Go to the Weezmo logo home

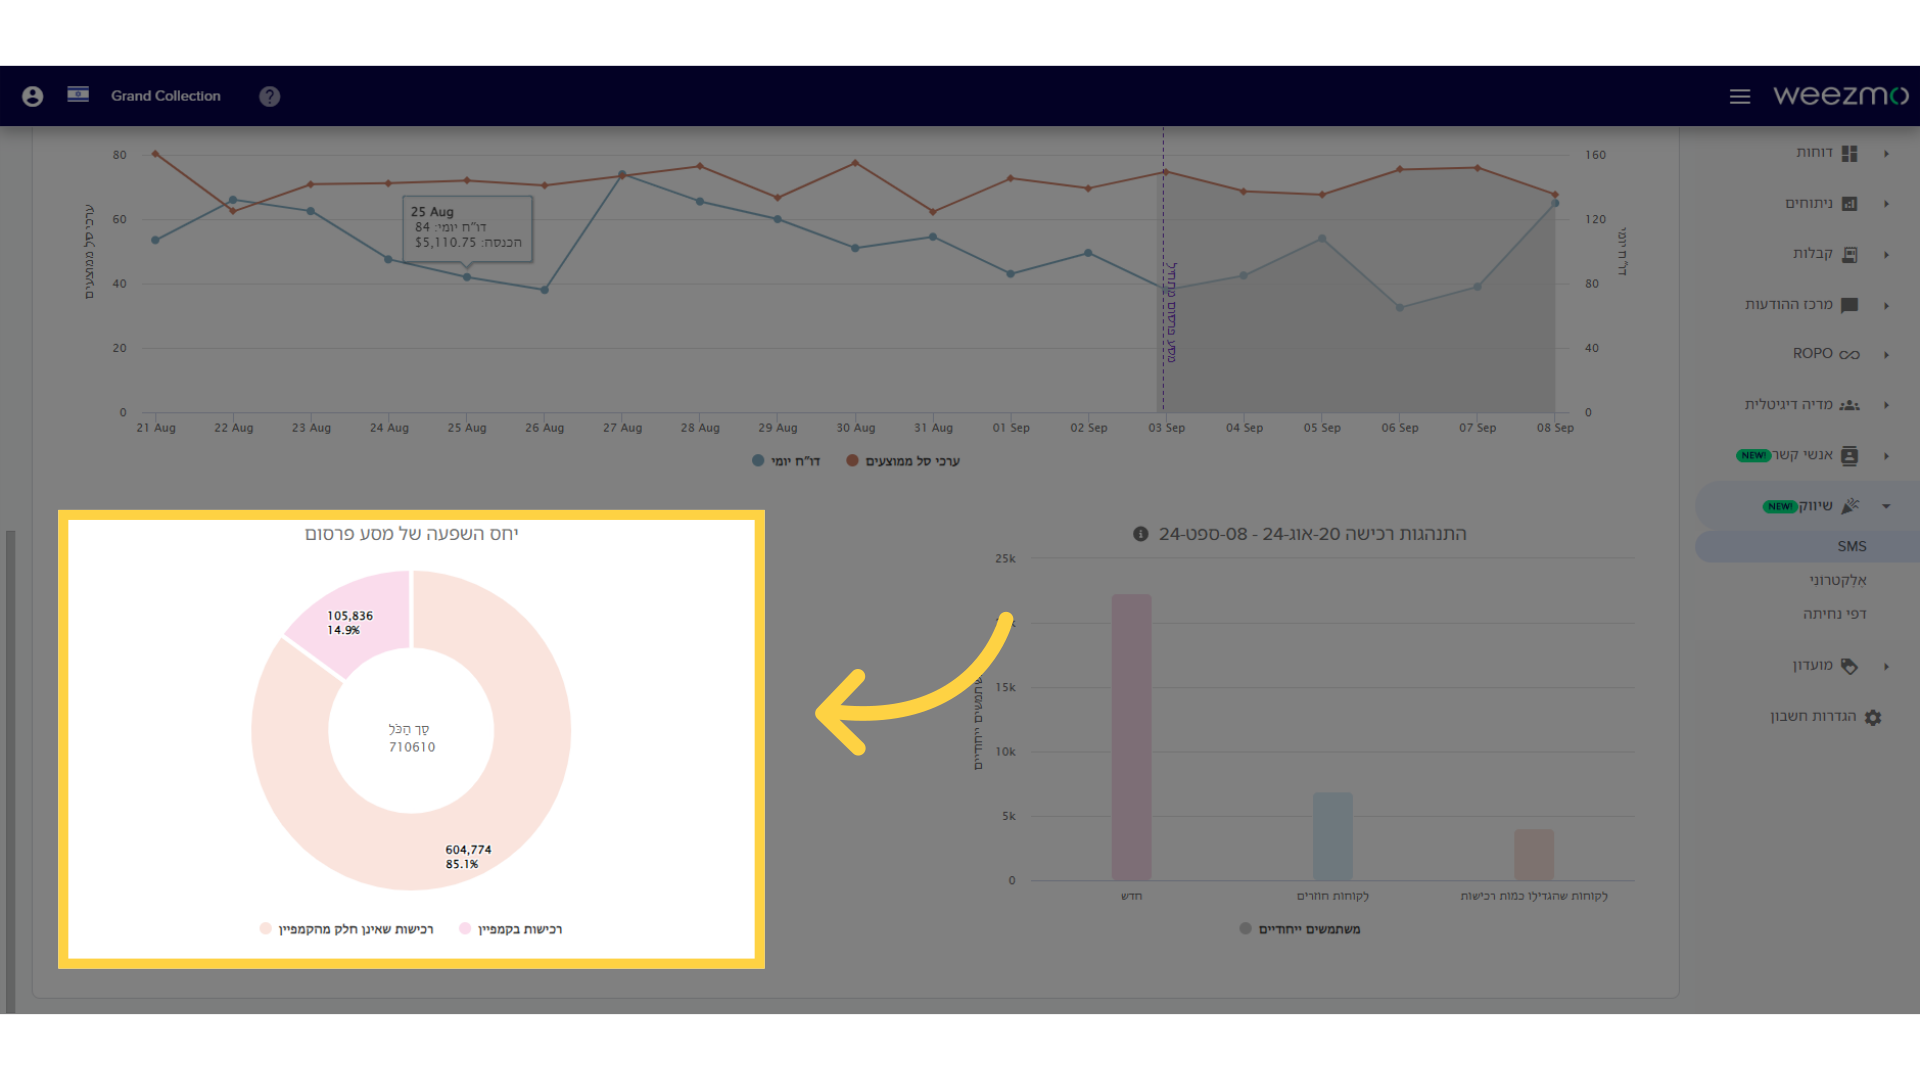click(1841, 95)
